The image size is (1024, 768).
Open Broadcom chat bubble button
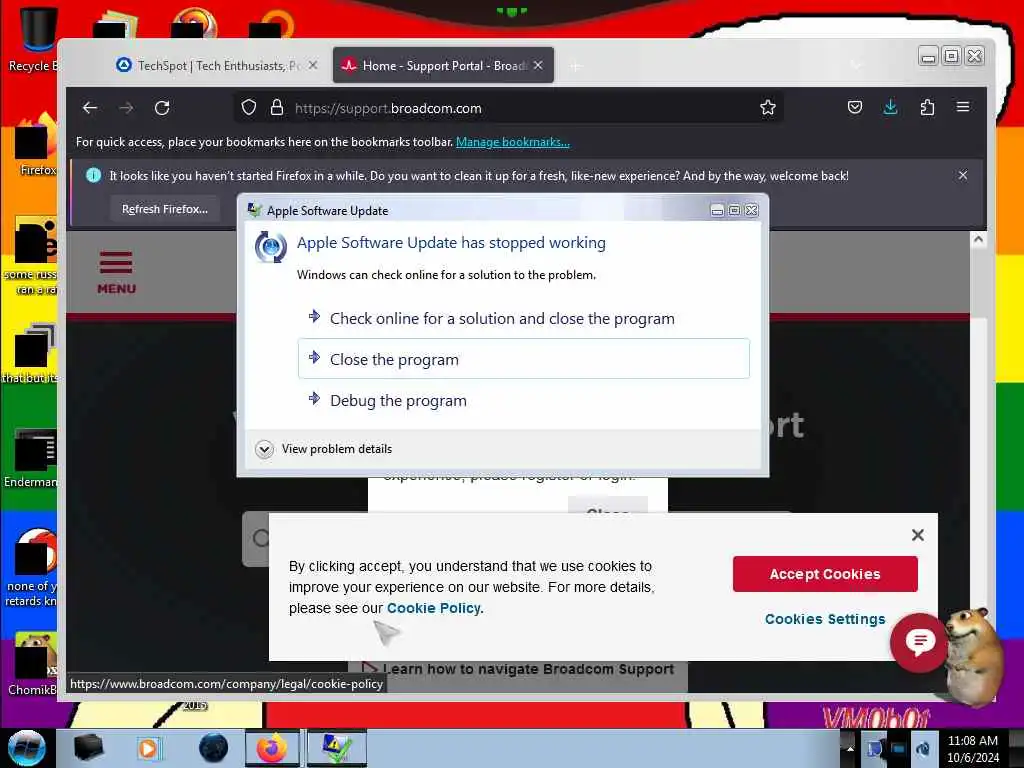(x=920, y=642)
